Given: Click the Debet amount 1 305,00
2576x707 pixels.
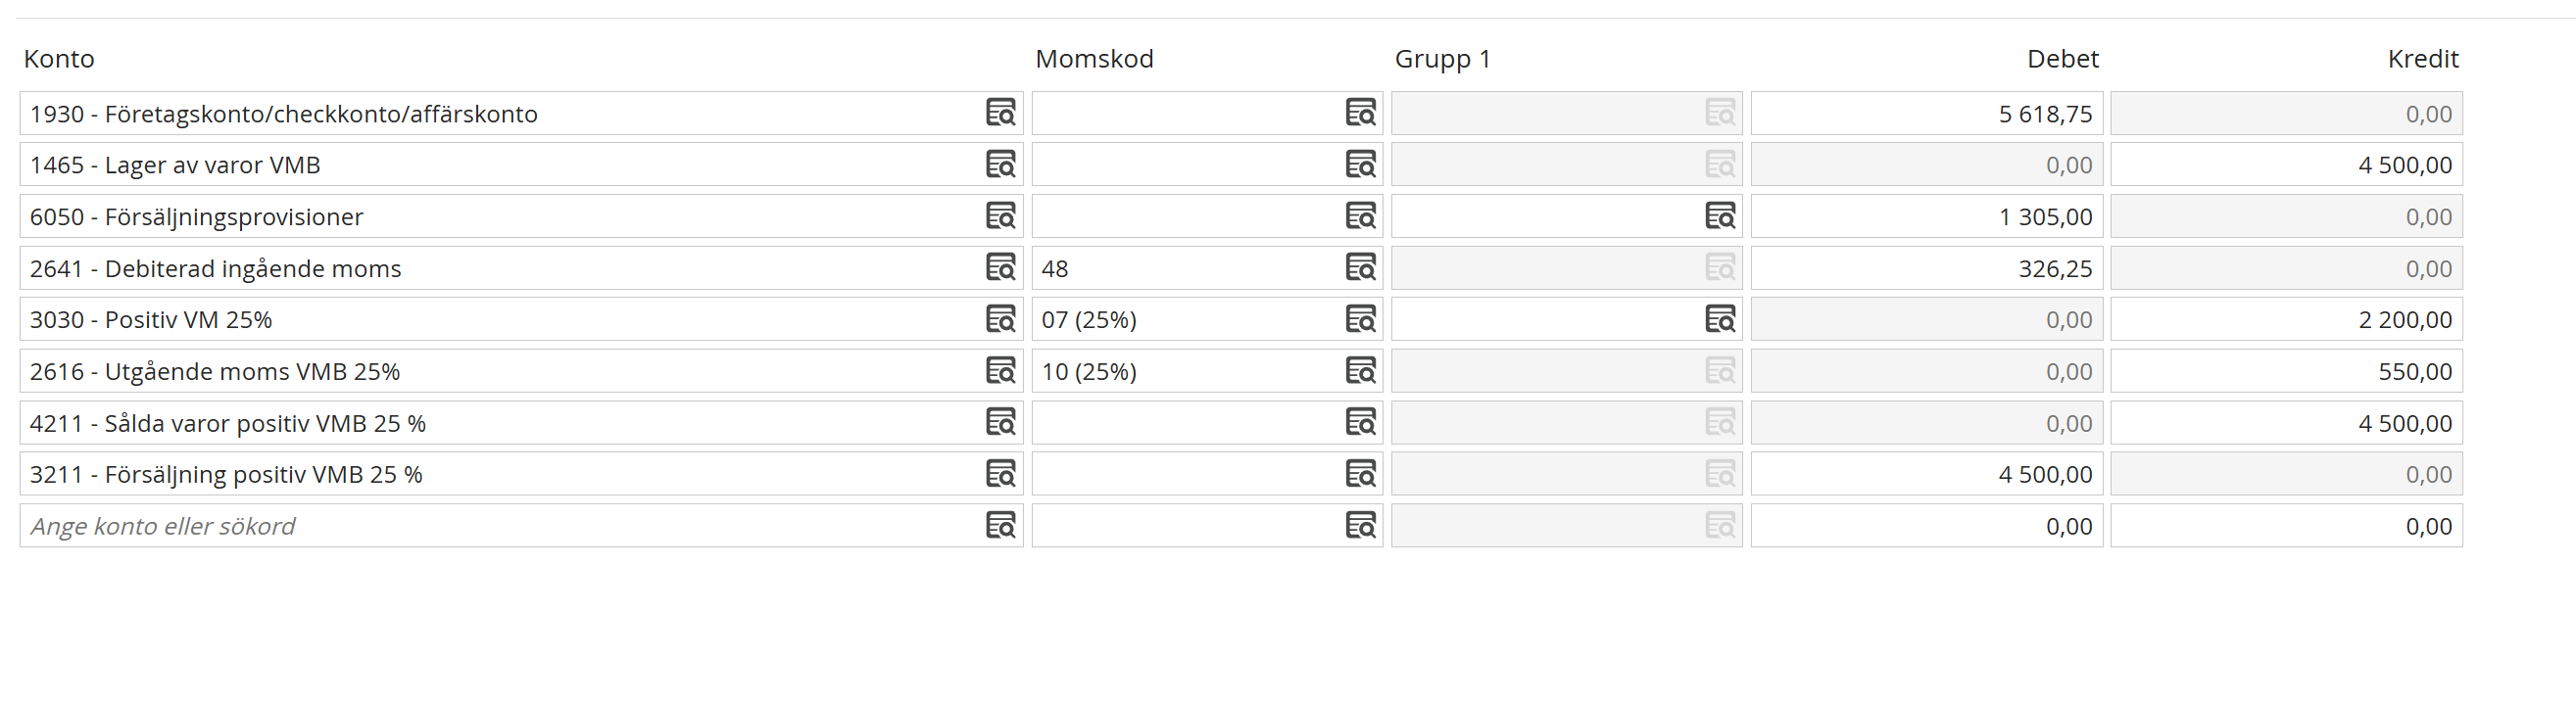Looking at the screenshot, I should 1925,216.
